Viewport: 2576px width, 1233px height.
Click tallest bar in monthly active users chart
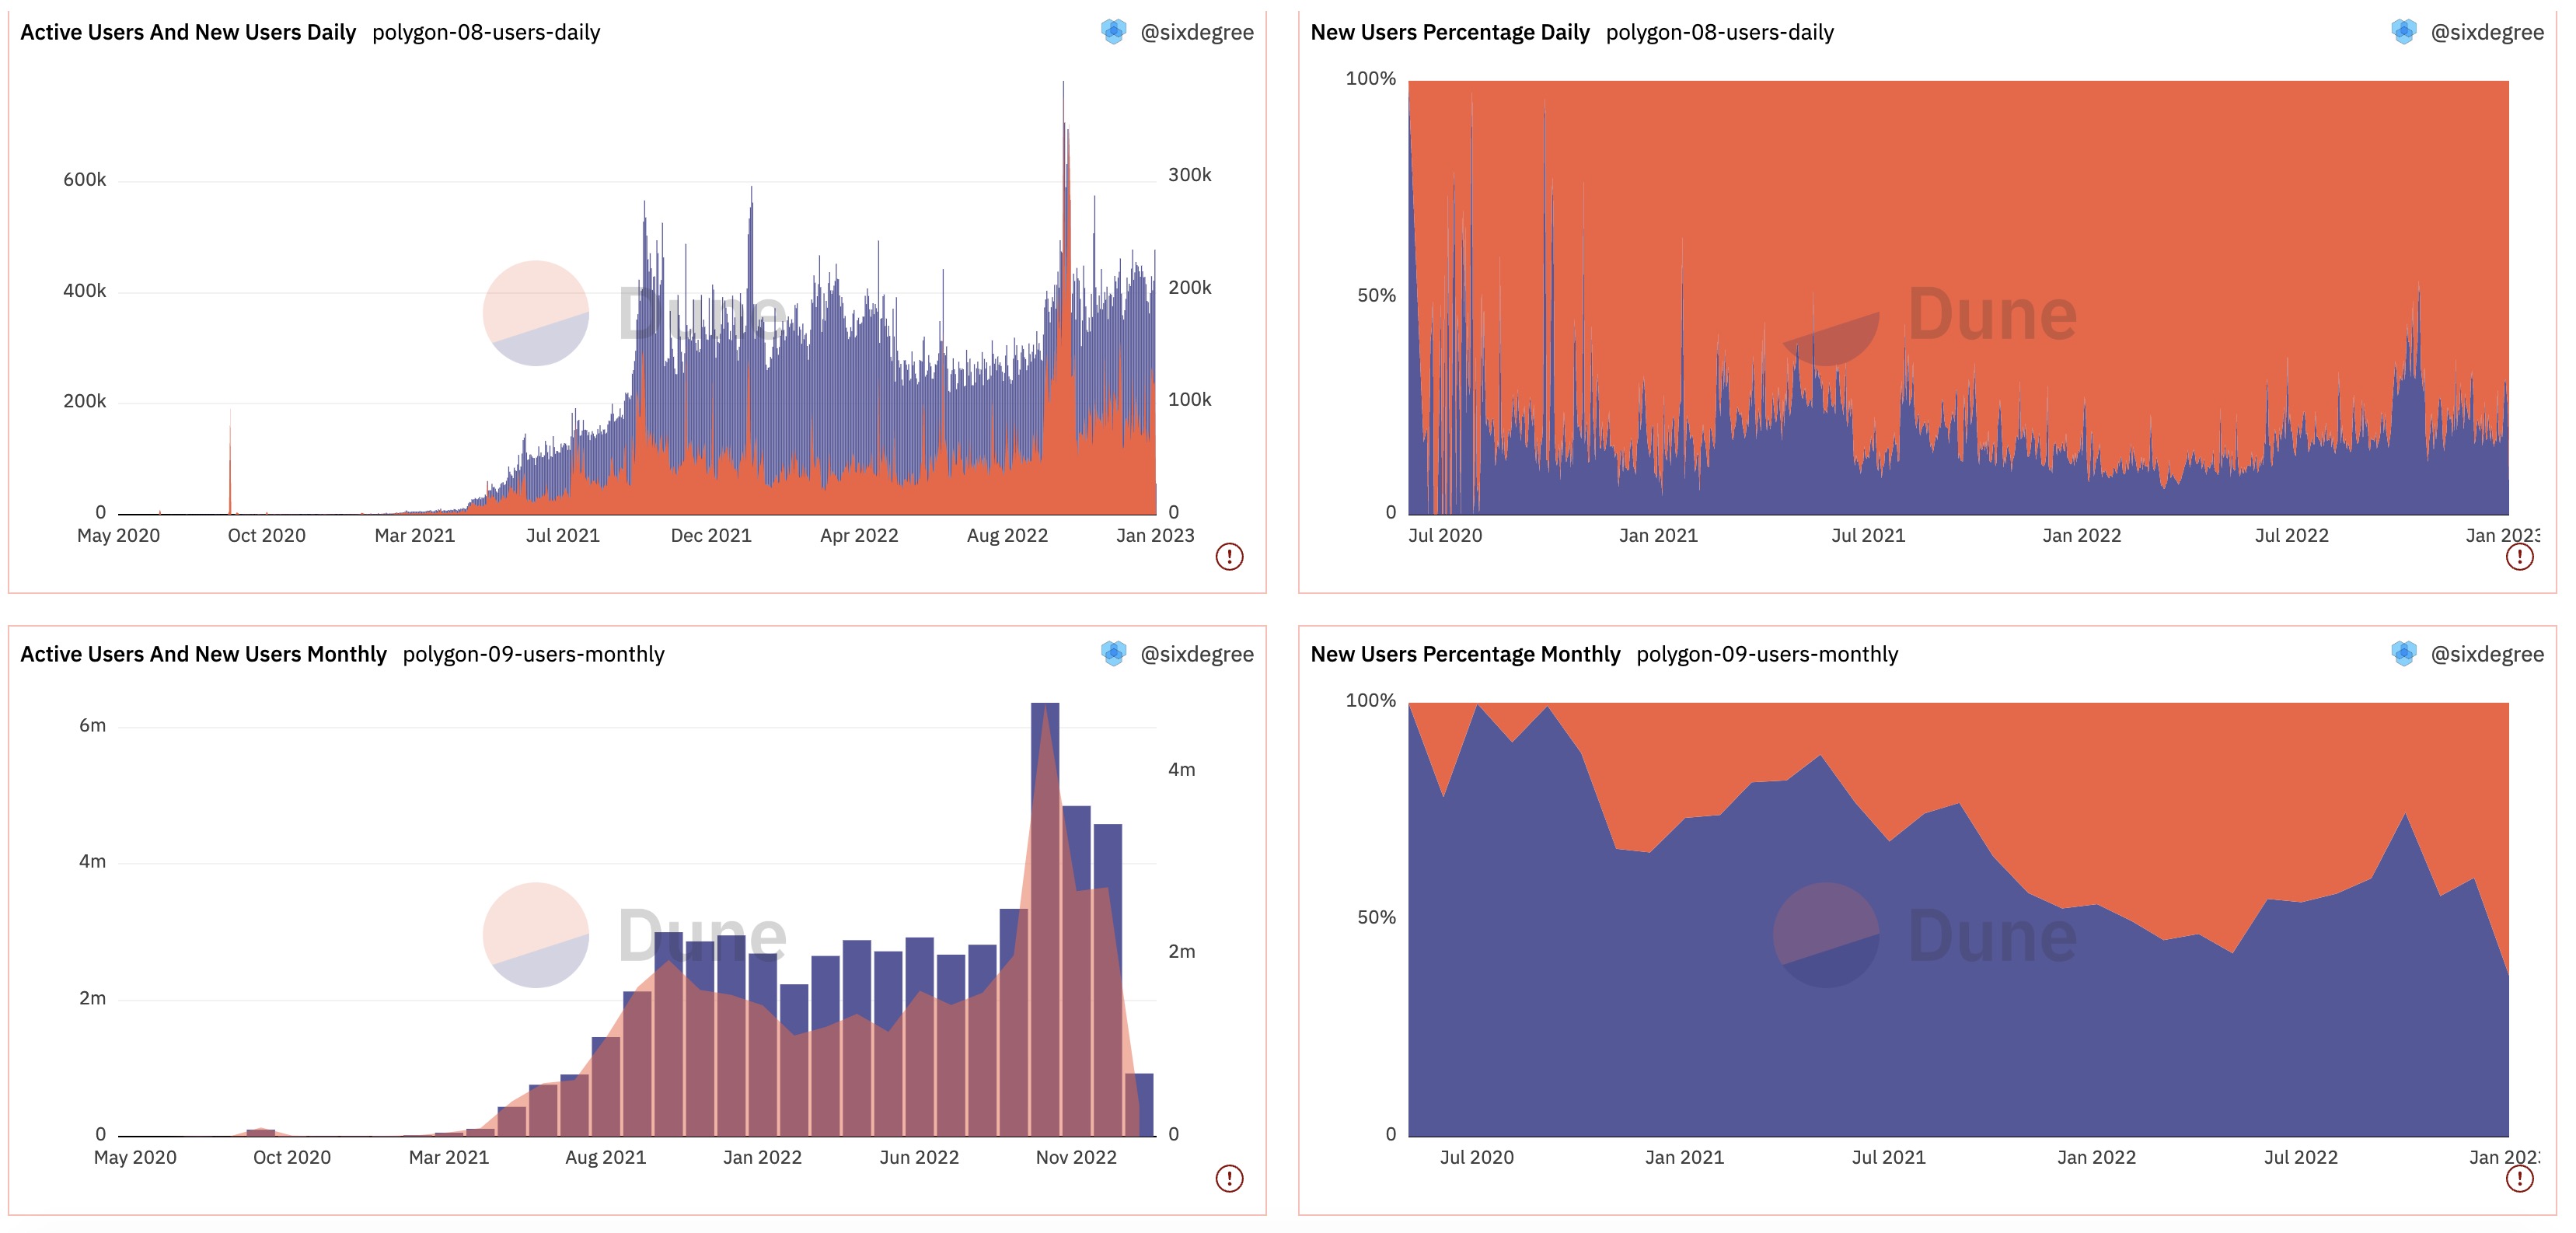coord(1045,919)
